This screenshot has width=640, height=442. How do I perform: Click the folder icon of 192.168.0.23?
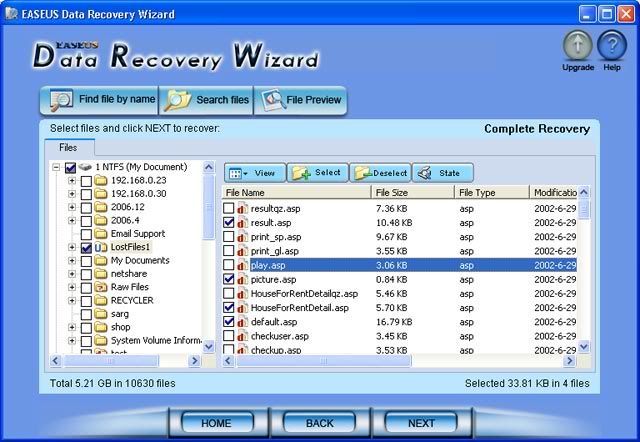coord(100,180)
